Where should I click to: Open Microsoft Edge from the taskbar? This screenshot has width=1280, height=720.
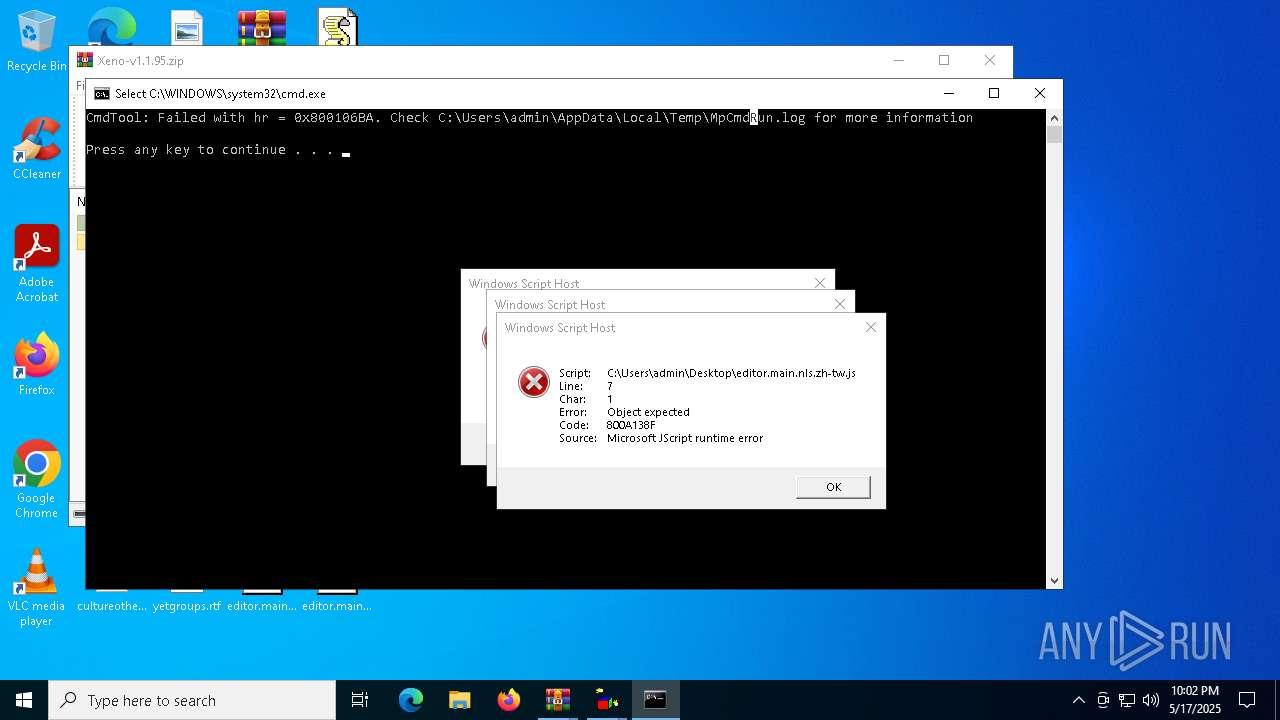point(411,700)
